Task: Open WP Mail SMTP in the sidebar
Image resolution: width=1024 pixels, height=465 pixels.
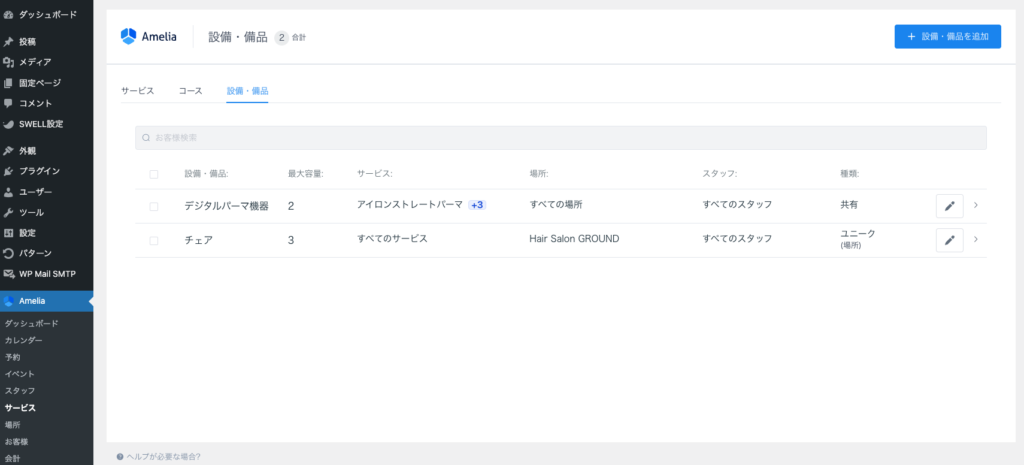Action: [x=47, y=274]
